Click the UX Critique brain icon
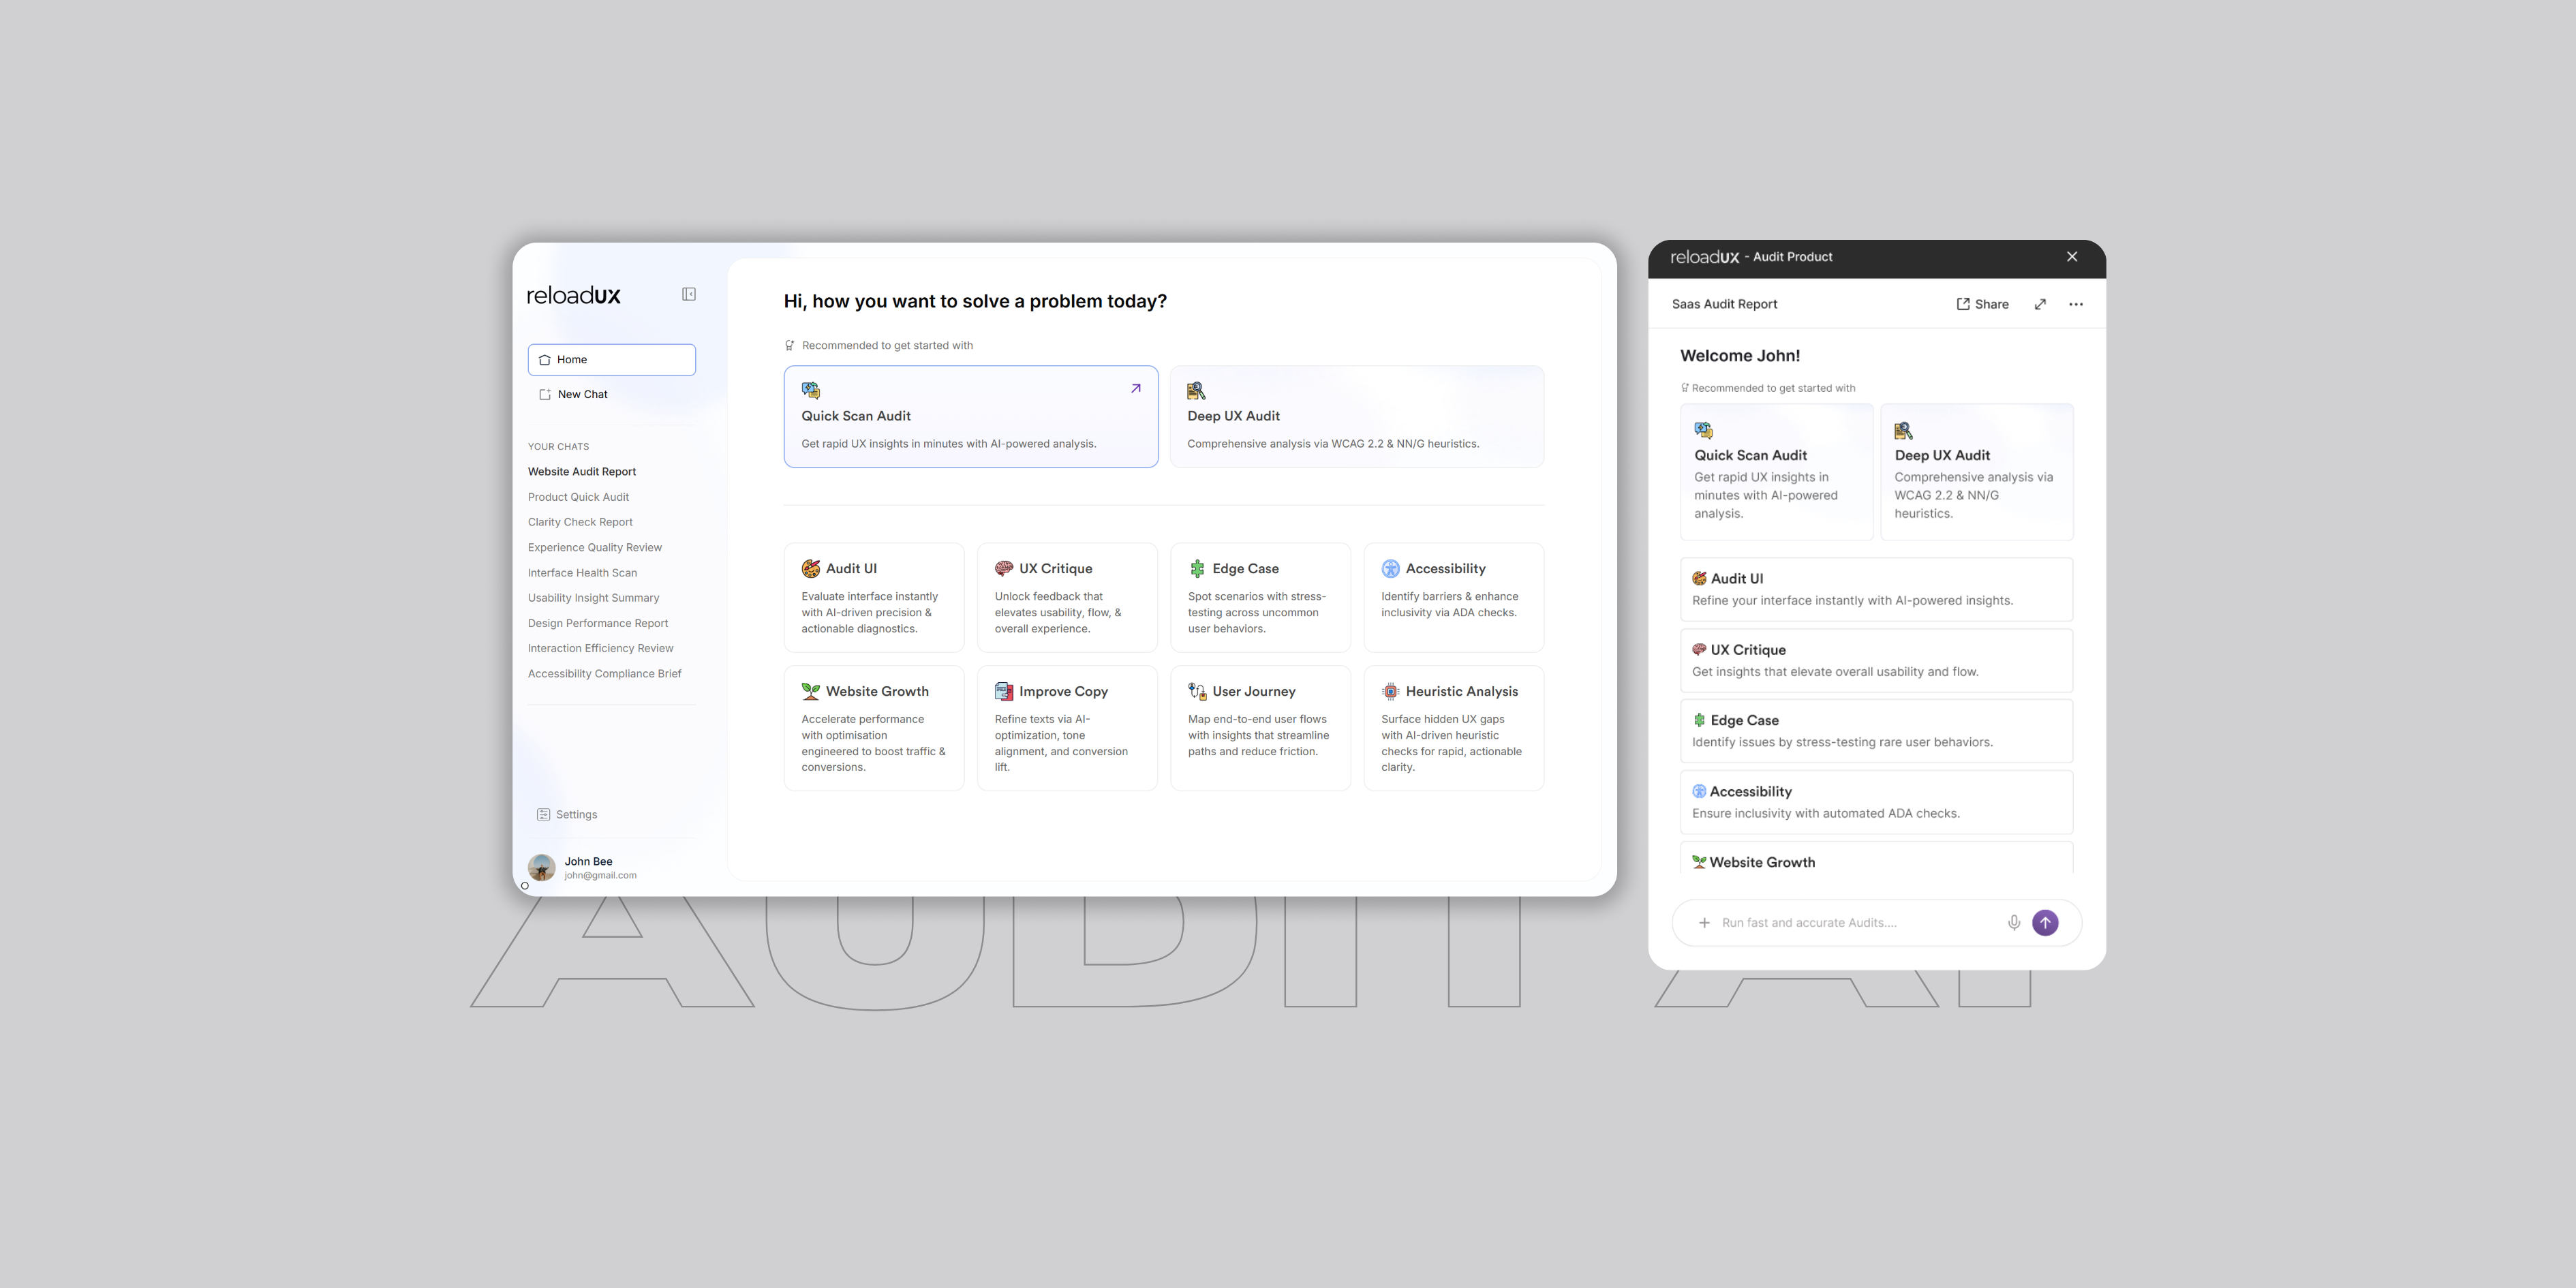 1003,568
